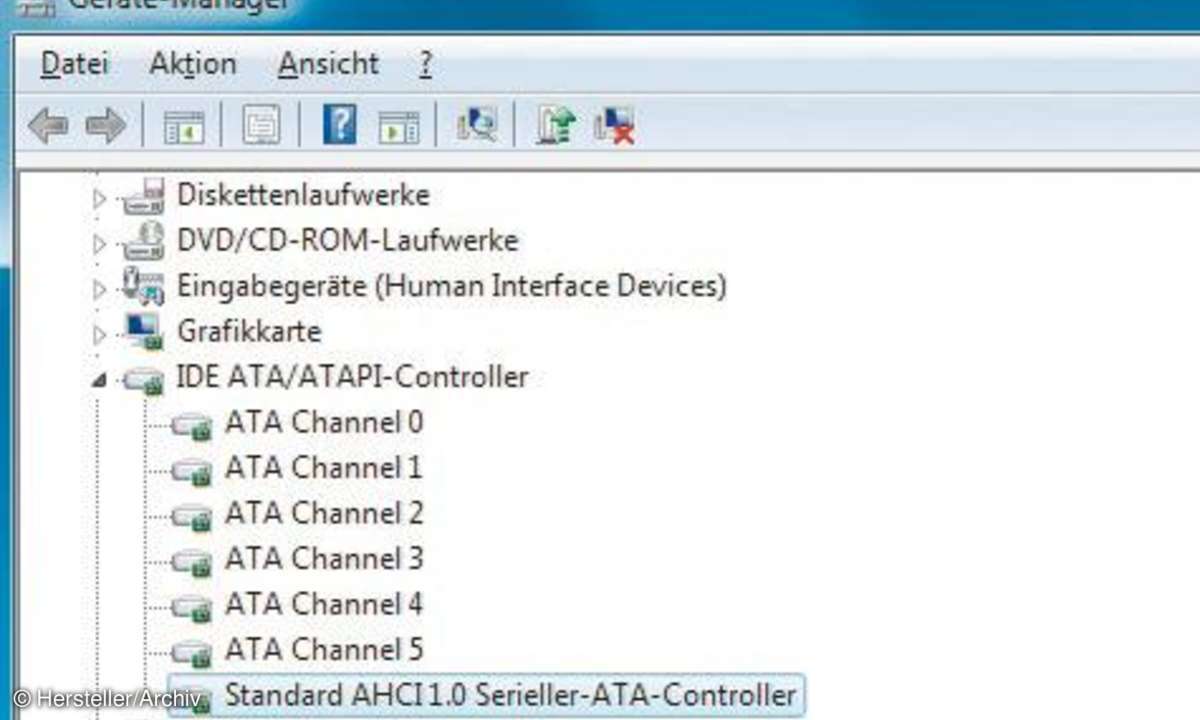Select the IDE ATA/ATAPI-Controller label
Image resolution: width=1200 pixels, height=720 pixels.
(x=352, y=377)
